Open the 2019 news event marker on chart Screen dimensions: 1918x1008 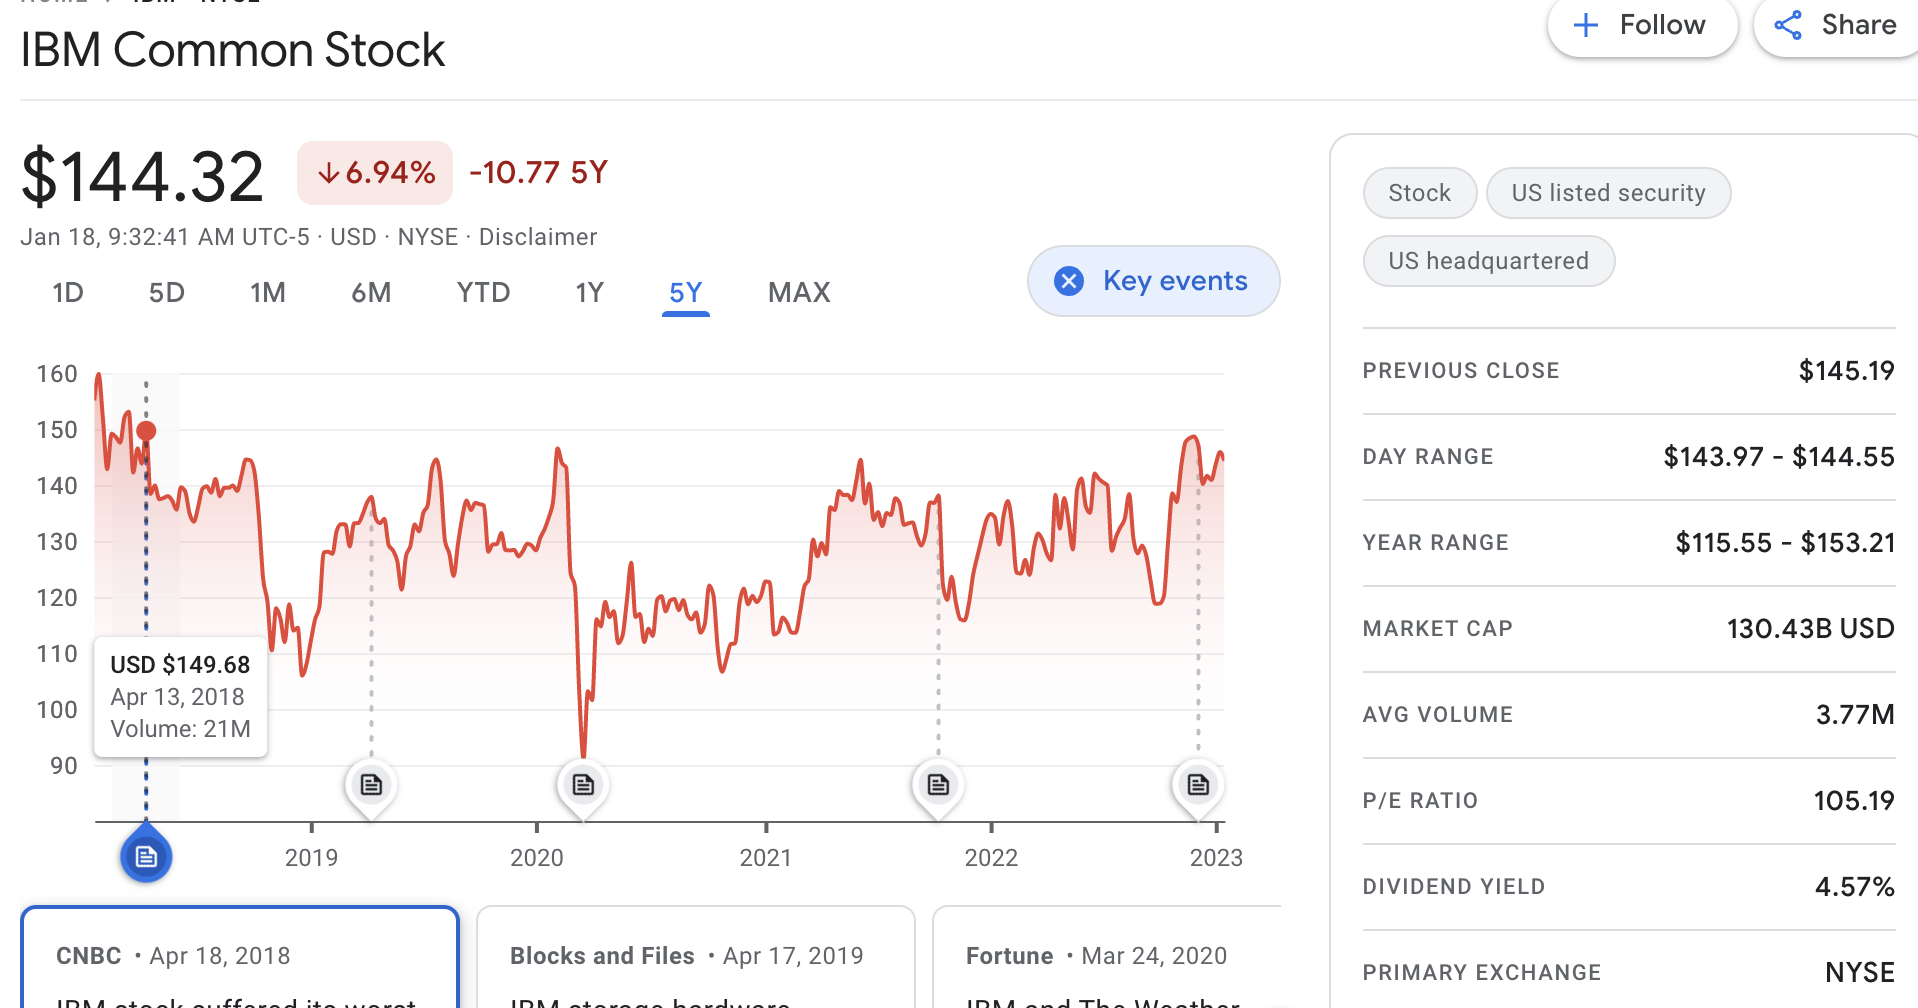(x=371, y=785)
